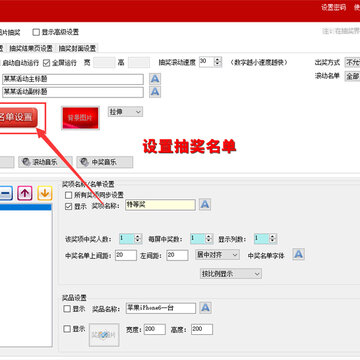Open the 居中对齐 alignment dropdown

[217, 255]
